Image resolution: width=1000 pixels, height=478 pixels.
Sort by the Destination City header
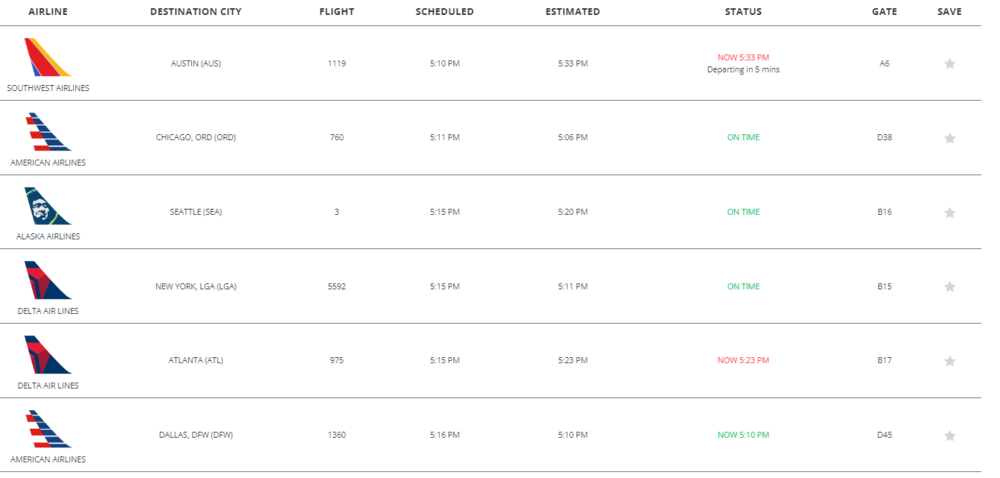click(x=196, y=12)
